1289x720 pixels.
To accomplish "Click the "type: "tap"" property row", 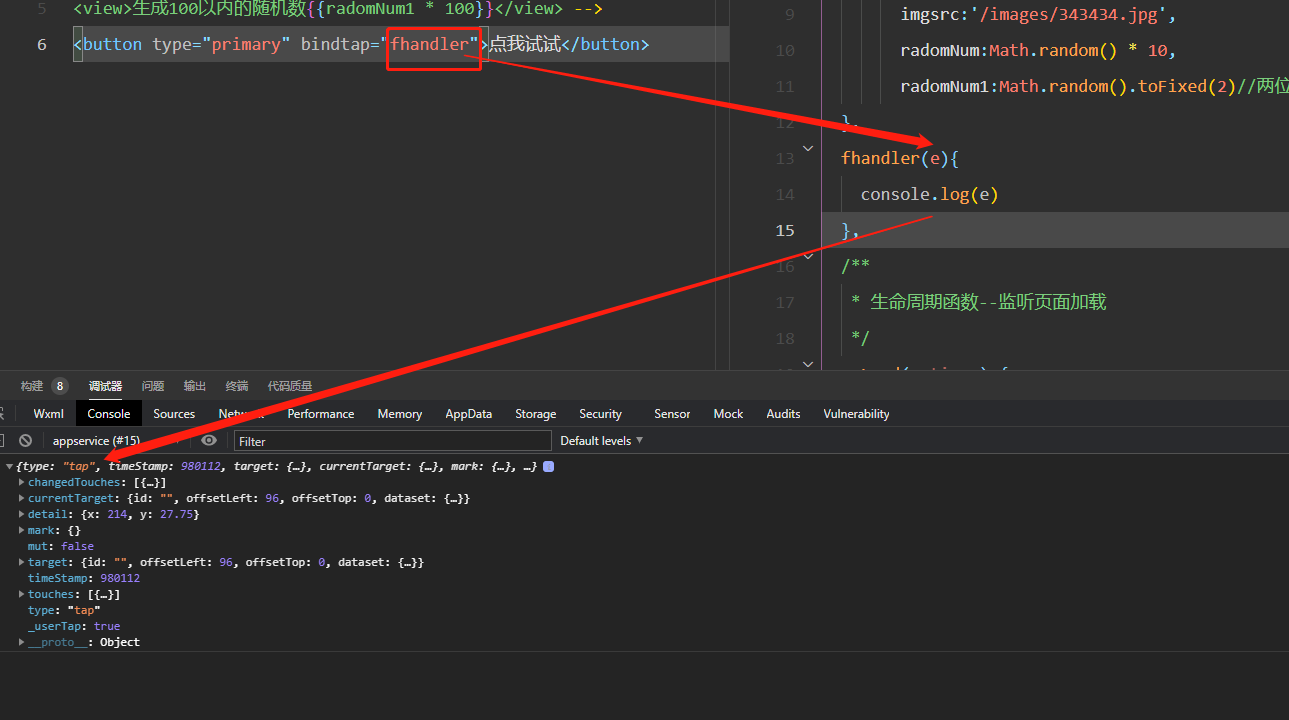I will (x=64, y=611).
